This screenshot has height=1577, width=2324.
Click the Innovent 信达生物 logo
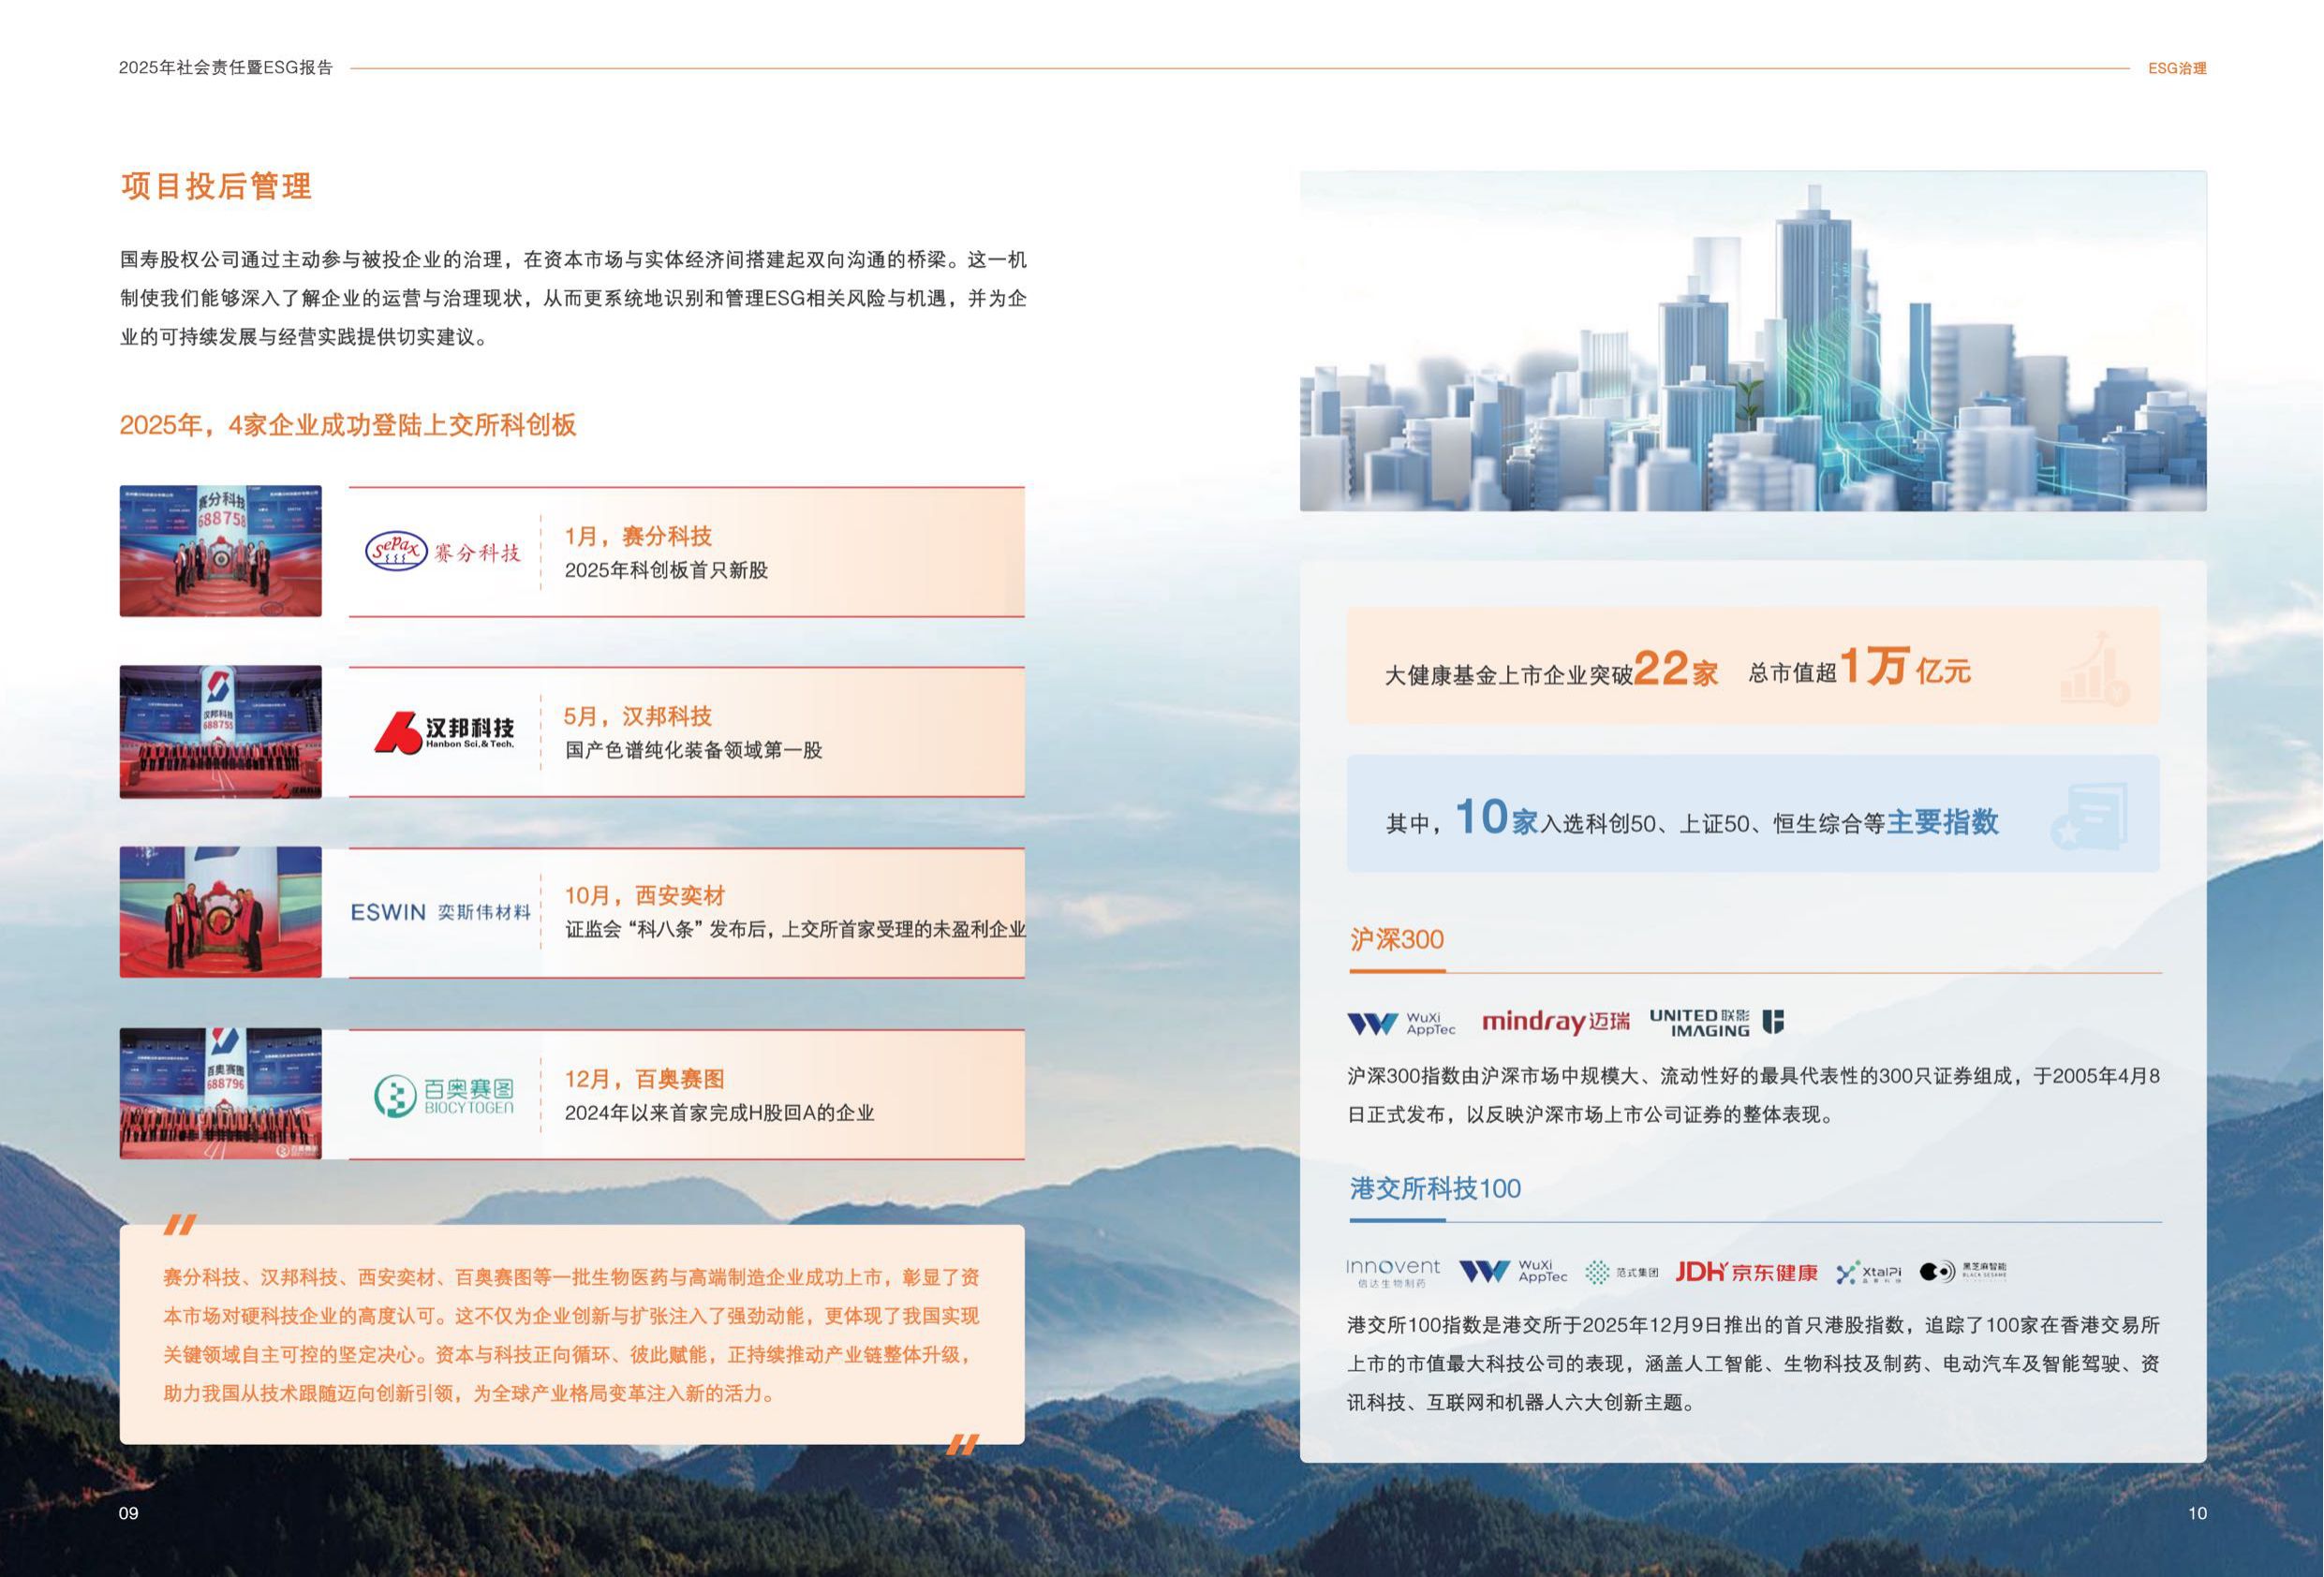tap(1393, 1272)
